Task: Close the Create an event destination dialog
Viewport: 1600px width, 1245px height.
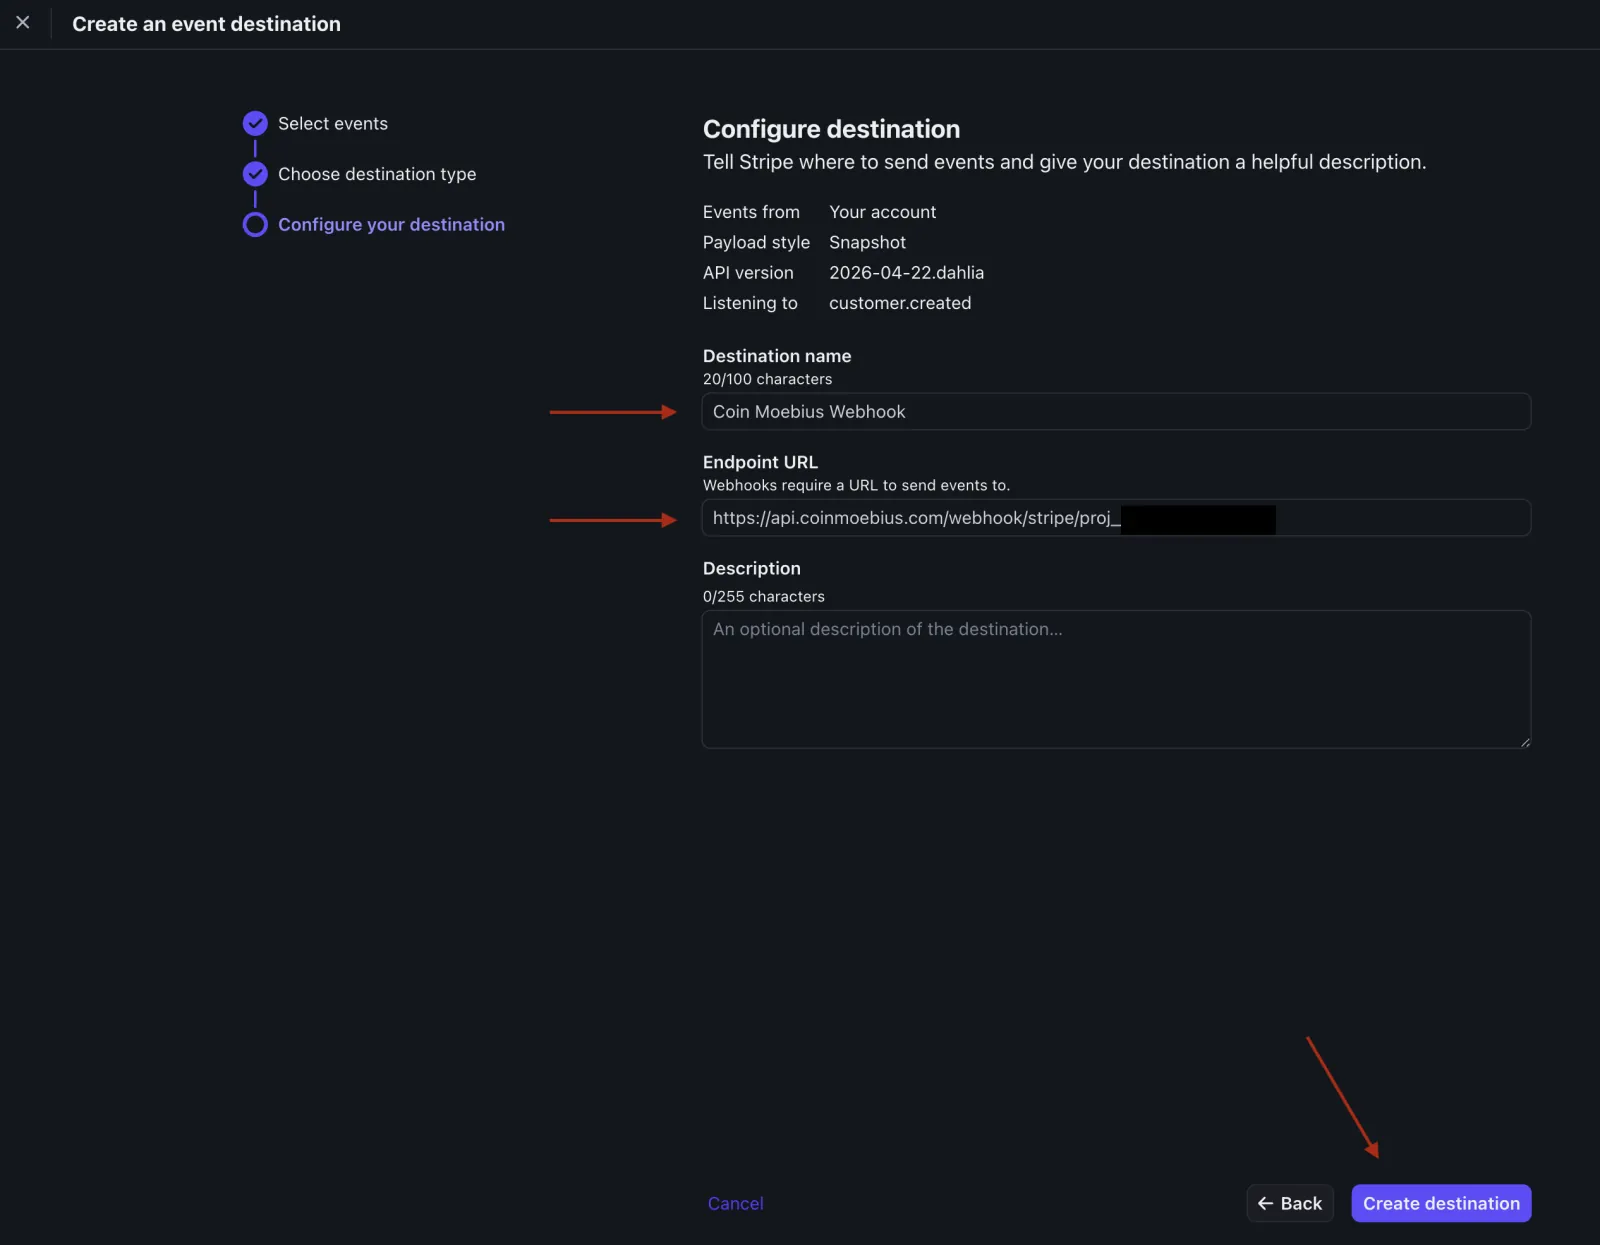Action: pos(23,22)
